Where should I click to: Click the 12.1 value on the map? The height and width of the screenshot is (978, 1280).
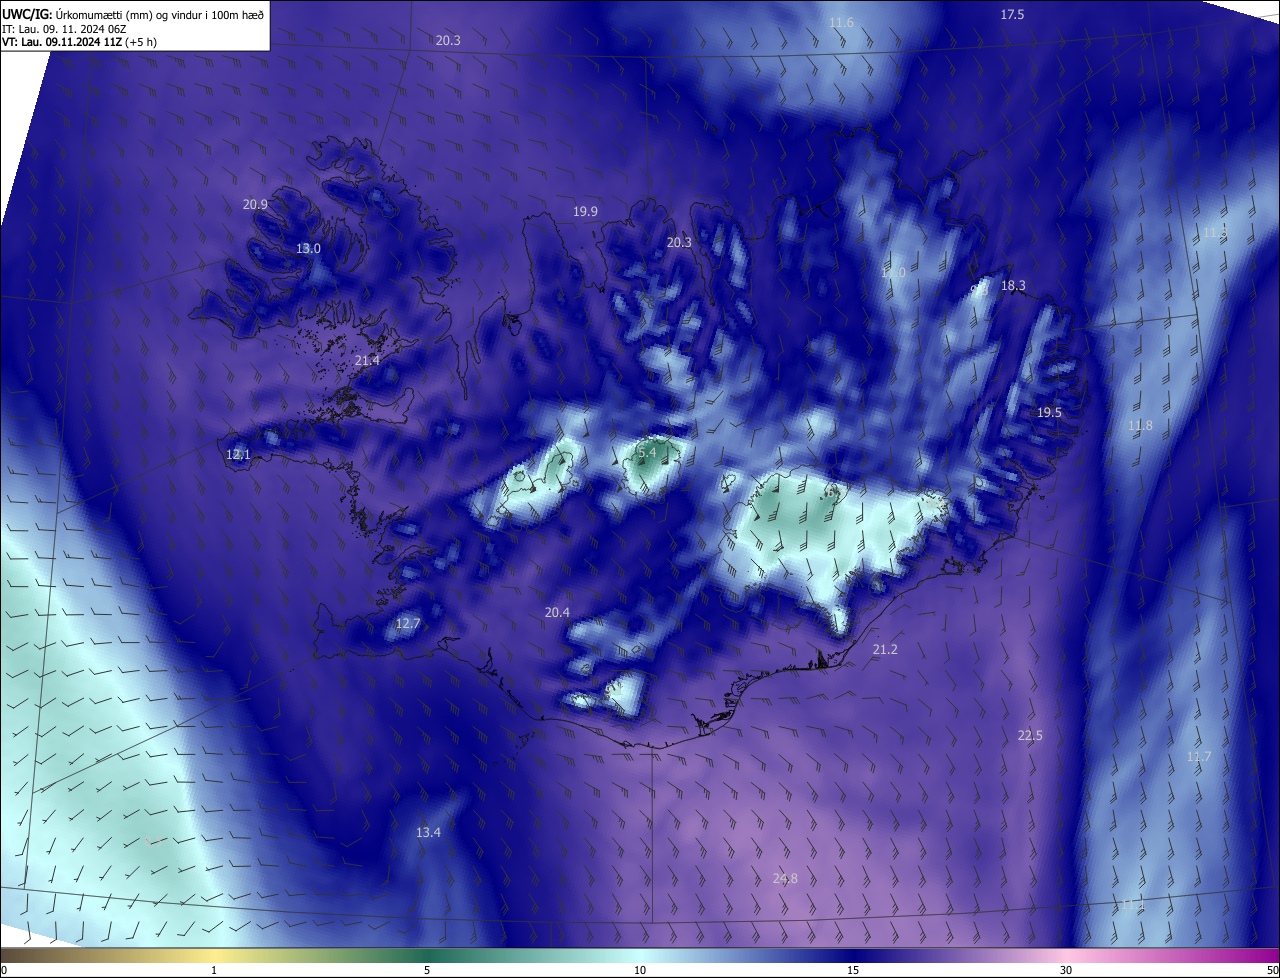pyautogui.click(x=238, y=454)
